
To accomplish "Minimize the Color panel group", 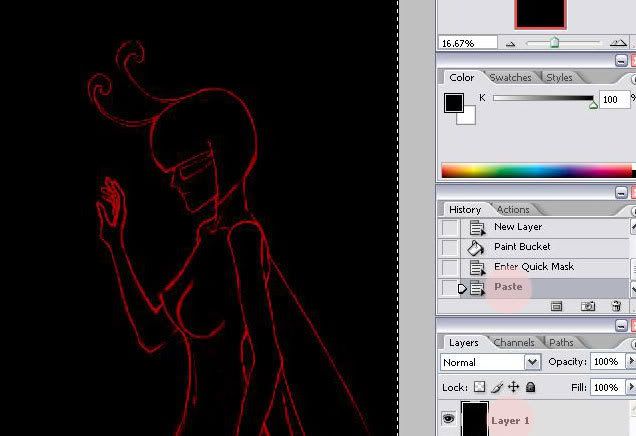I will tap(621, 61).
